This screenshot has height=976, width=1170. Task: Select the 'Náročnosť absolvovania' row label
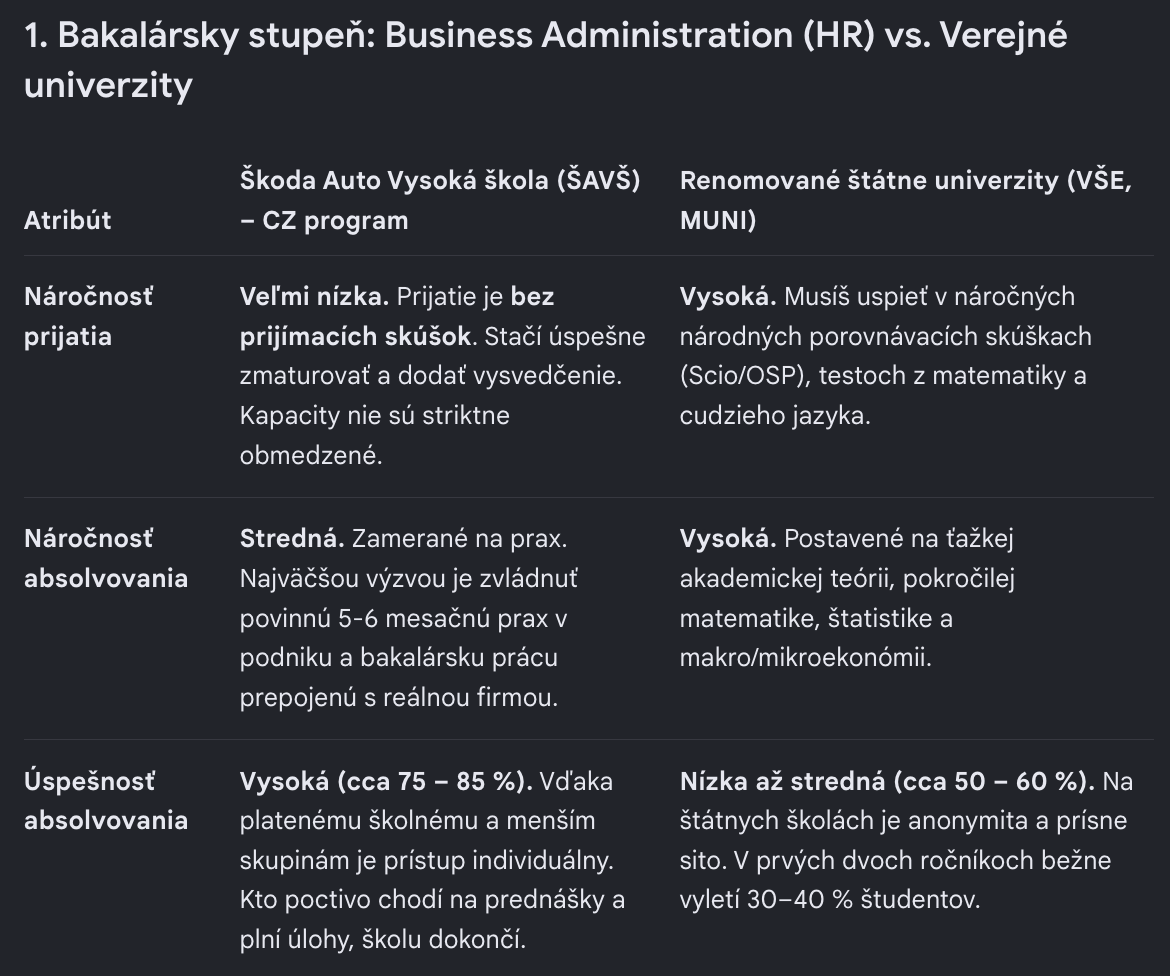pyautogui.click(x=106, y=558)
